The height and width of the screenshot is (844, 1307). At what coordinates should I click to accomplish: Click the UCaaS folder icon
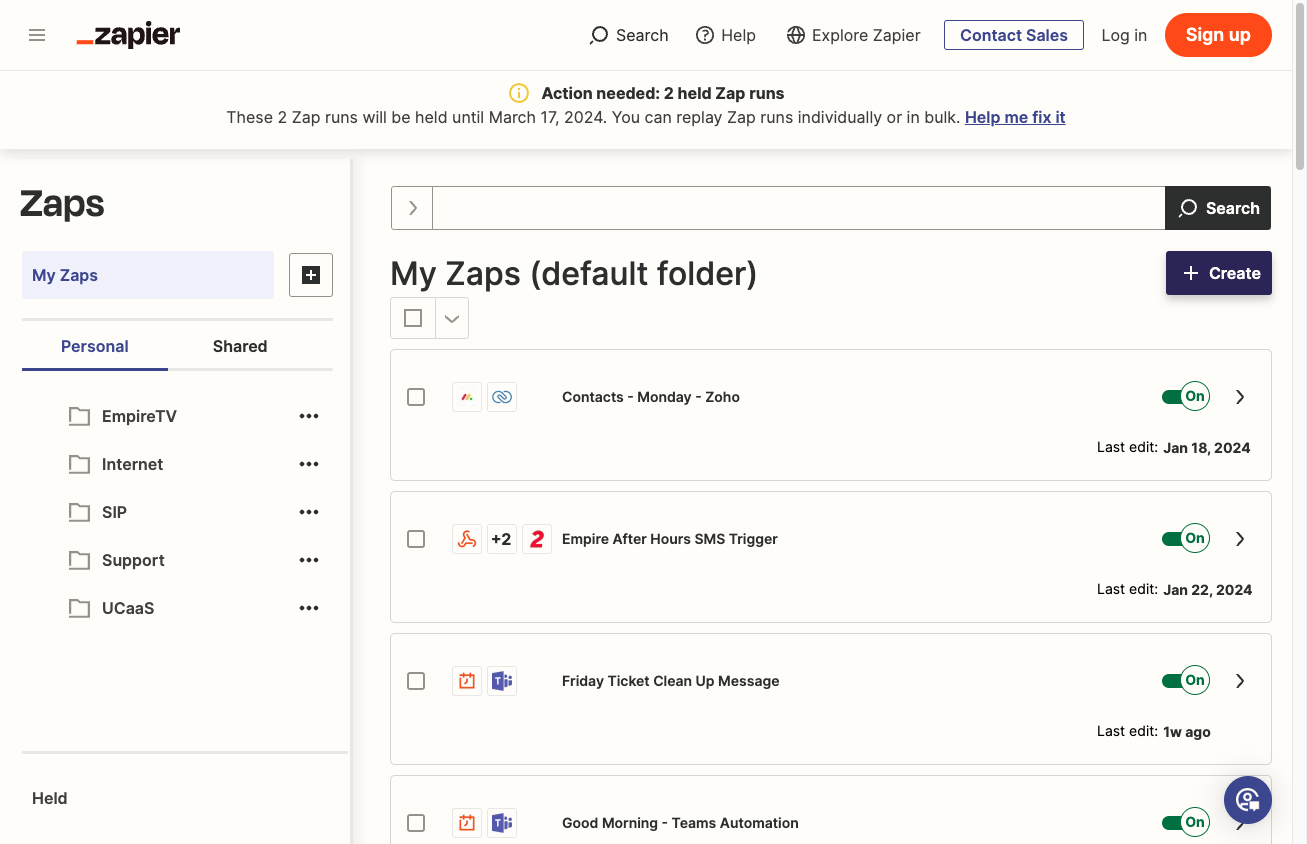(x=79, y=608)
